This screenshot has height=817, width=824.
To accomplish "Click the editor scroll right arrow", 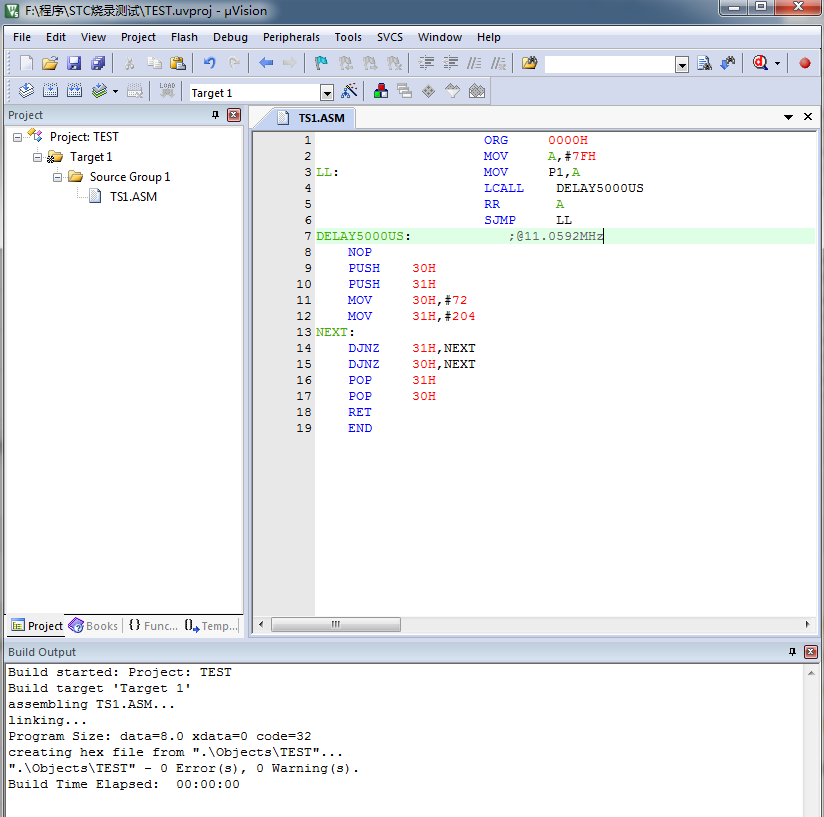I will tap(807, 624).
